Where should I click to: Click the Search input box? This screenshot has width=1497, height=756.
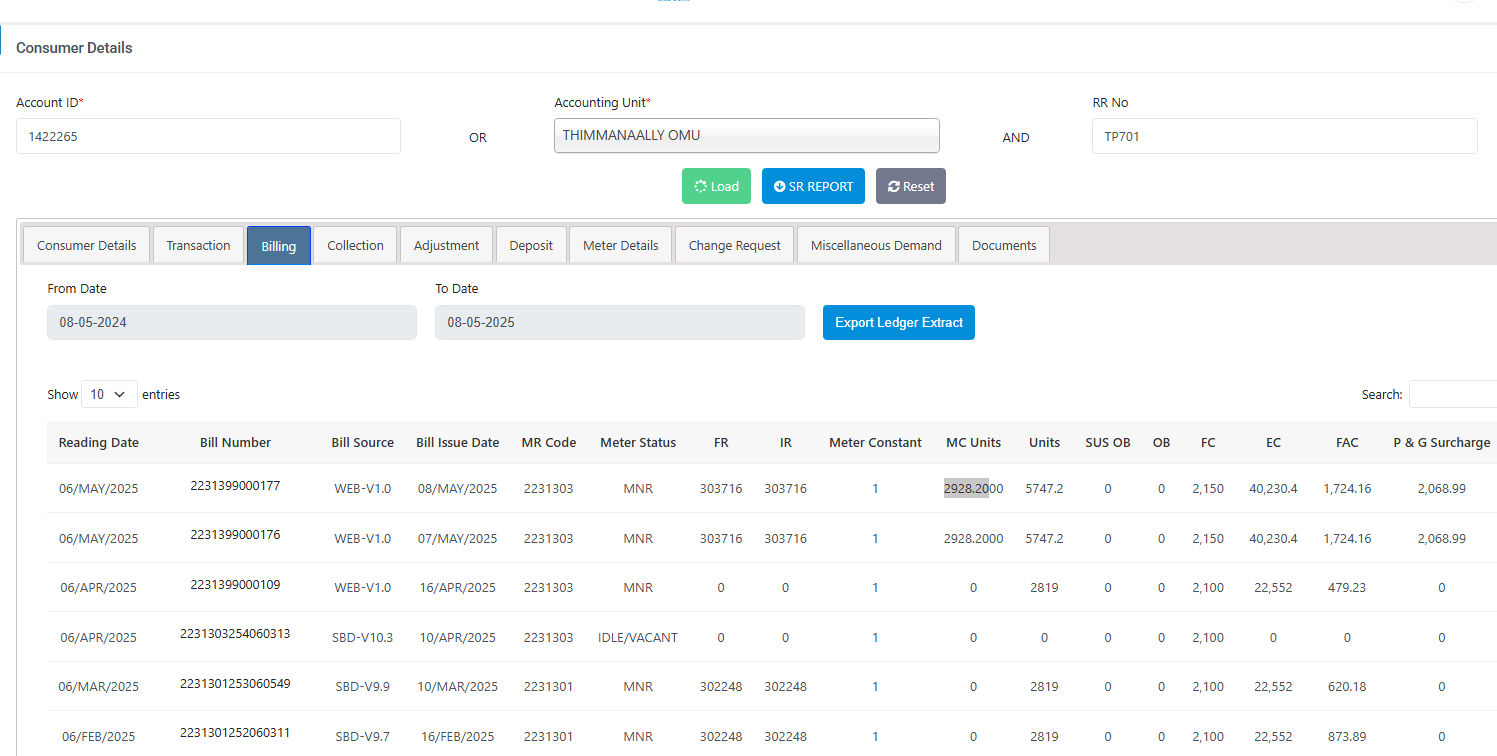1452,394
